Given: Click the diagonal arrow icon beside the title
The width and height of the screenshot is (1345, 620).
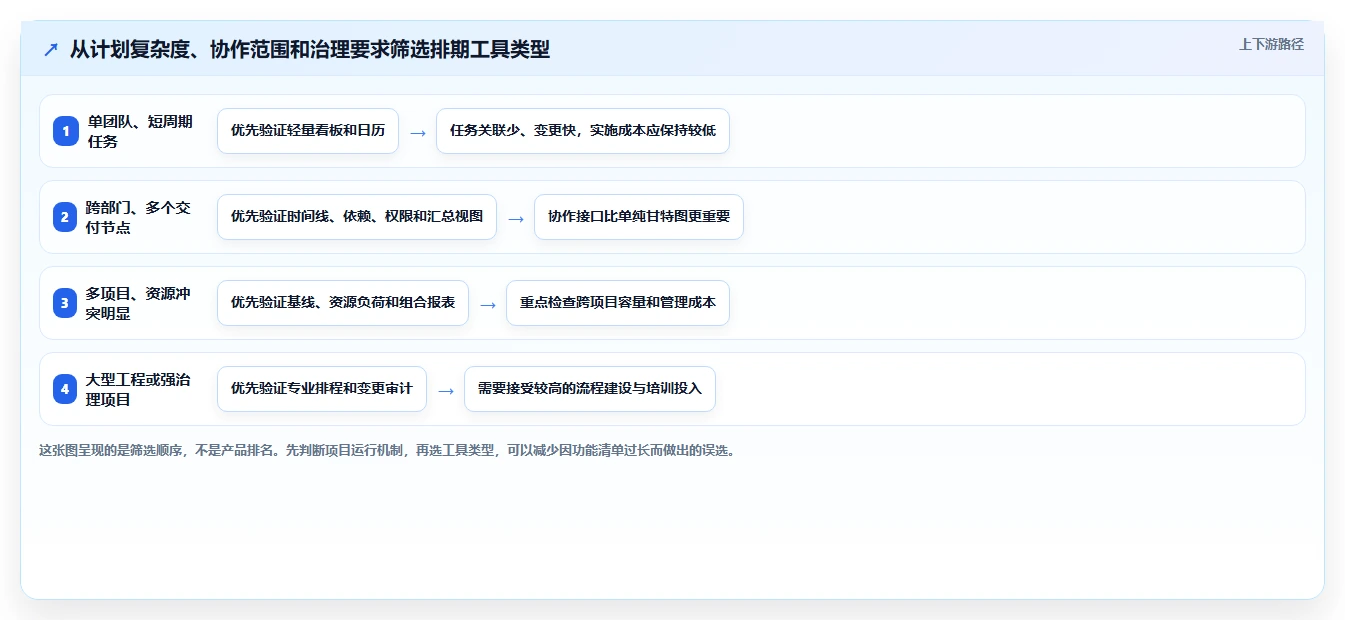Looking at the screenshot, I should coord(51,49).
